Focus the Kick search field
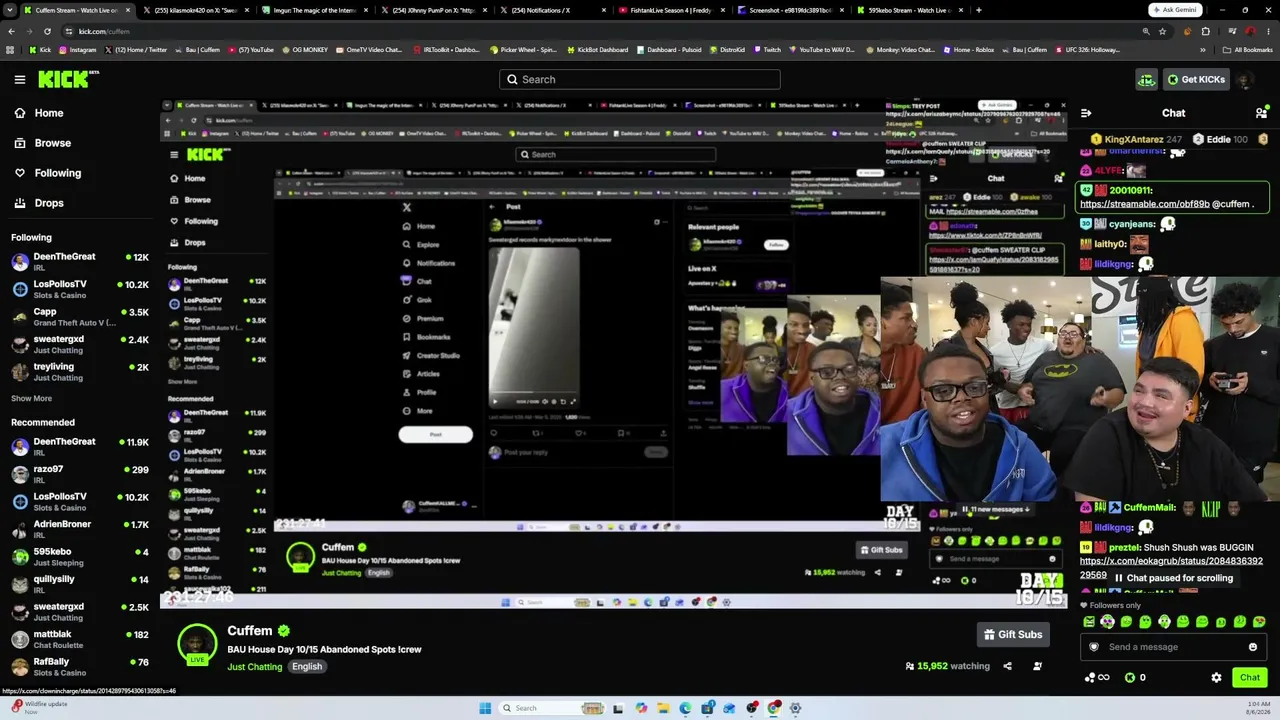The height and width of the screenshot is (720, 1280). tap(640, 79)
